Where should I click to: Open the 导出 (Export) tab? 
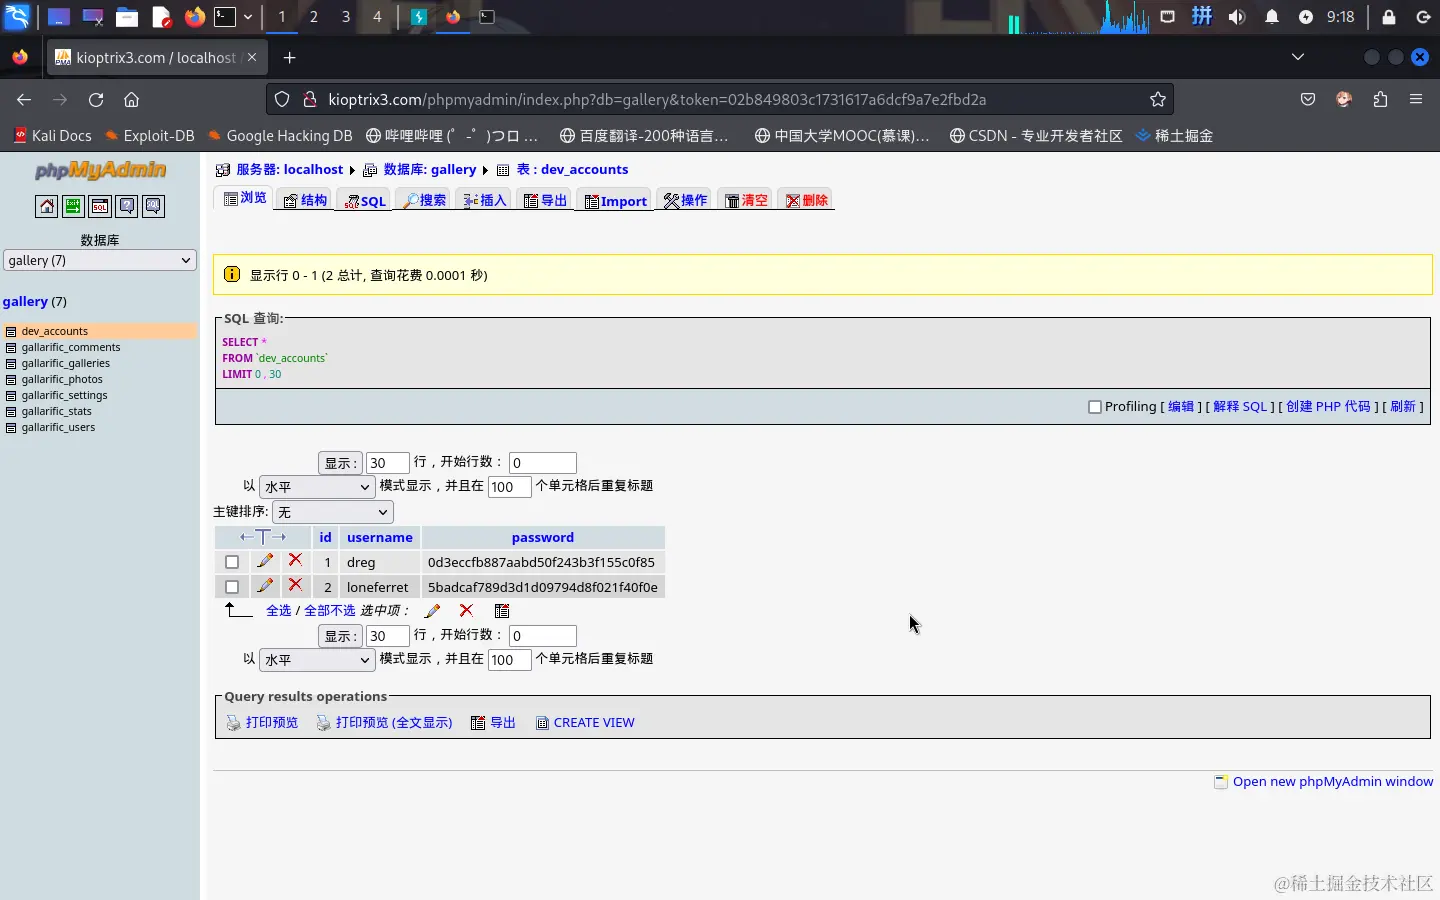pos(545,200)
